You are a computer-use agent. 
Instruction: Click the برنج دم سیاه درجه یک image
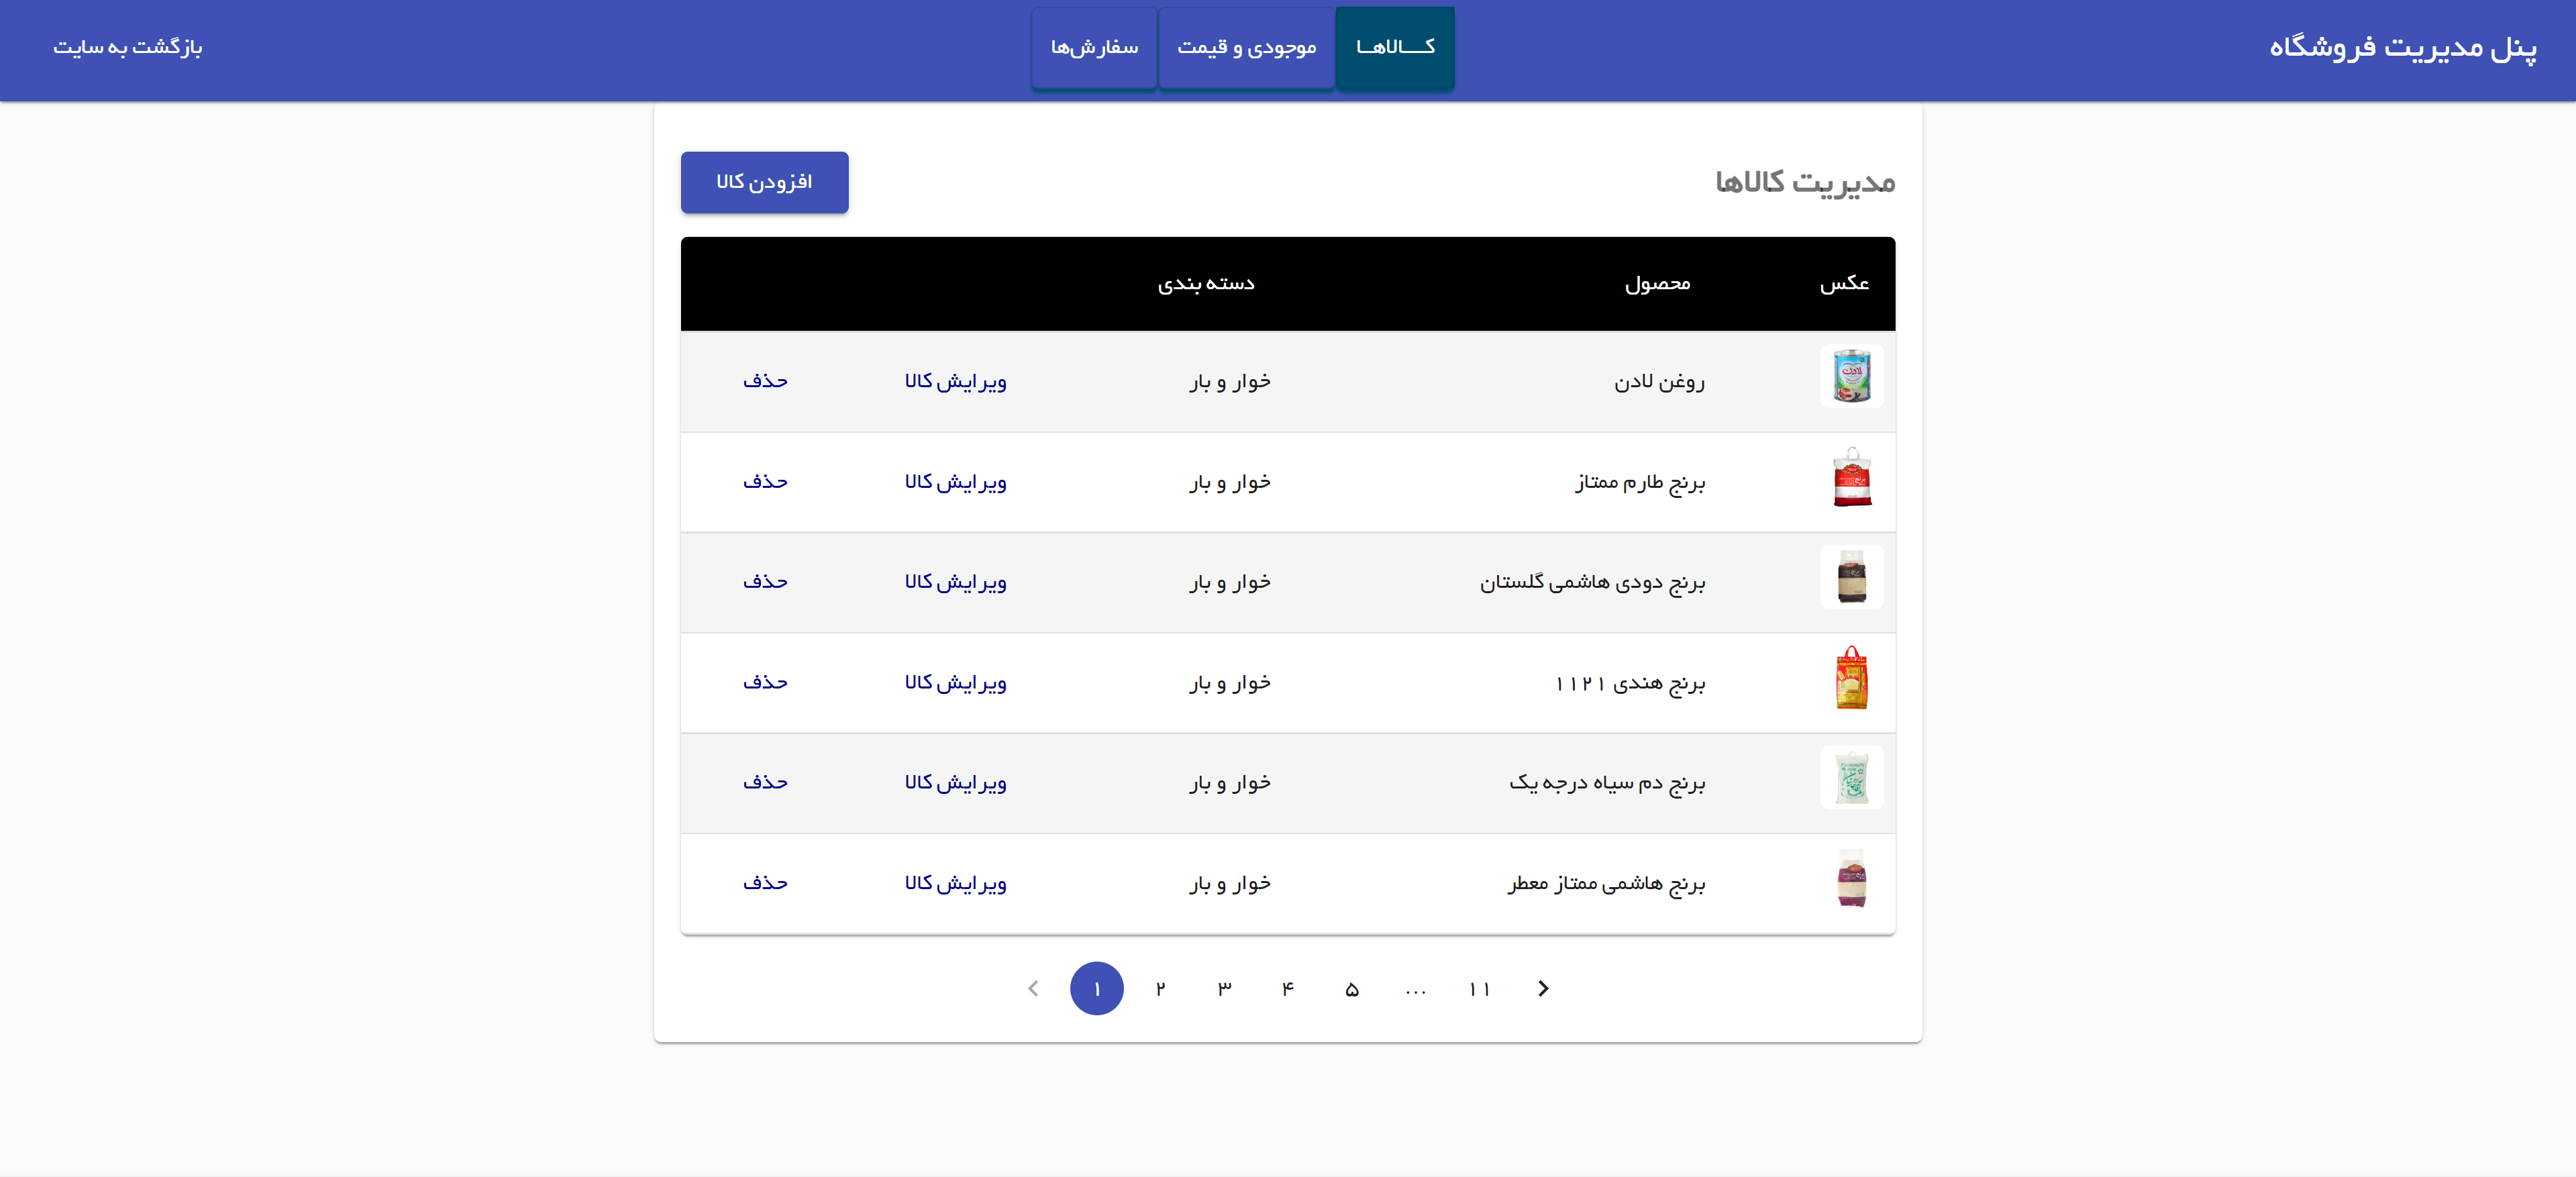tap(1851, 778)
